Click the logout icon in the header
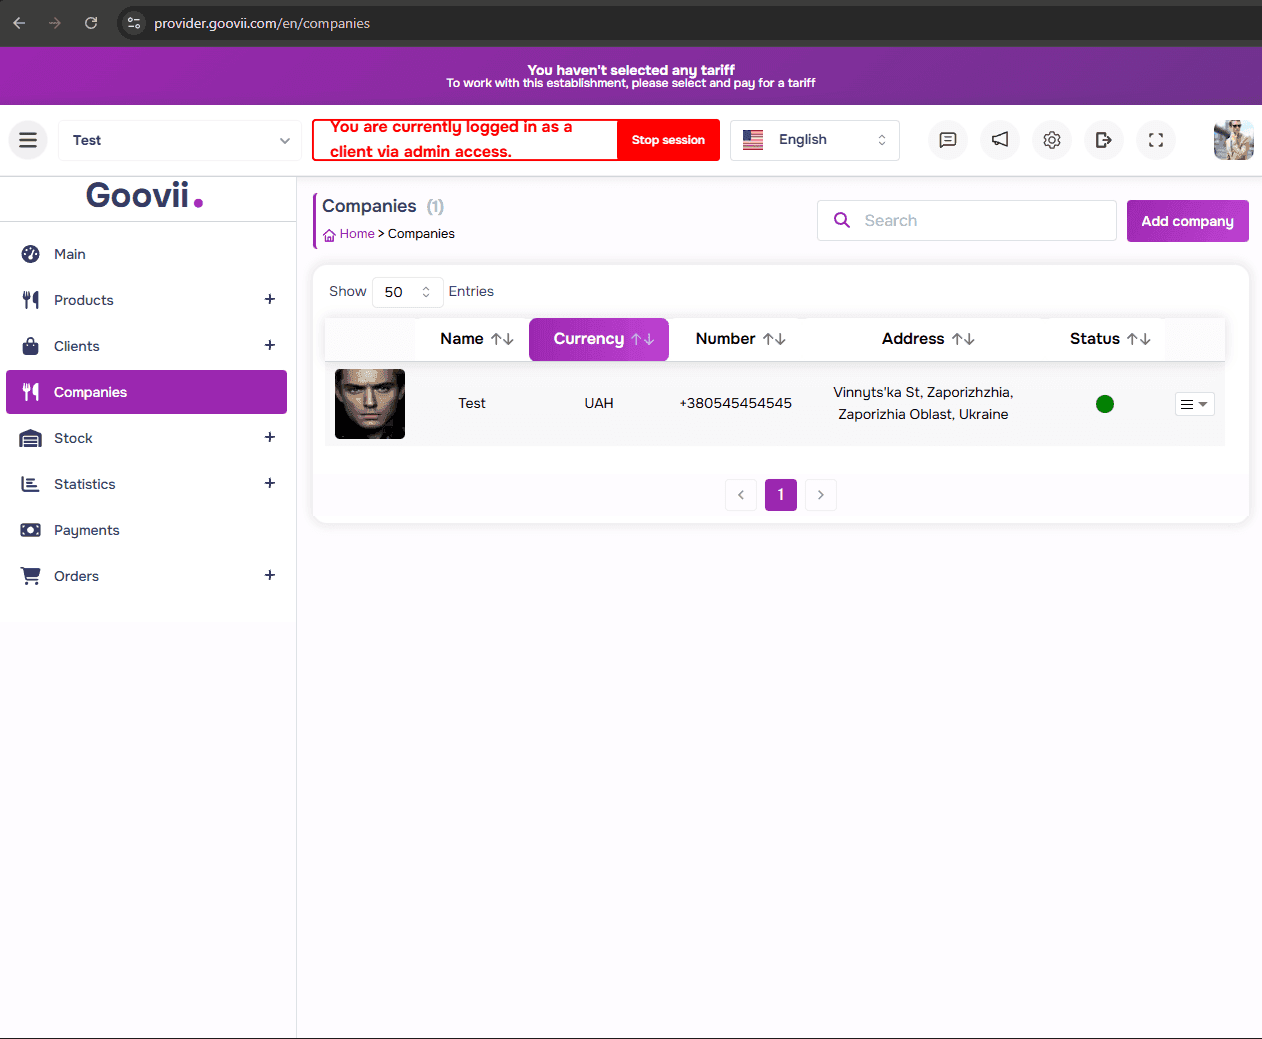Screen dimensions: 1262x1039 pos(1104,140)
